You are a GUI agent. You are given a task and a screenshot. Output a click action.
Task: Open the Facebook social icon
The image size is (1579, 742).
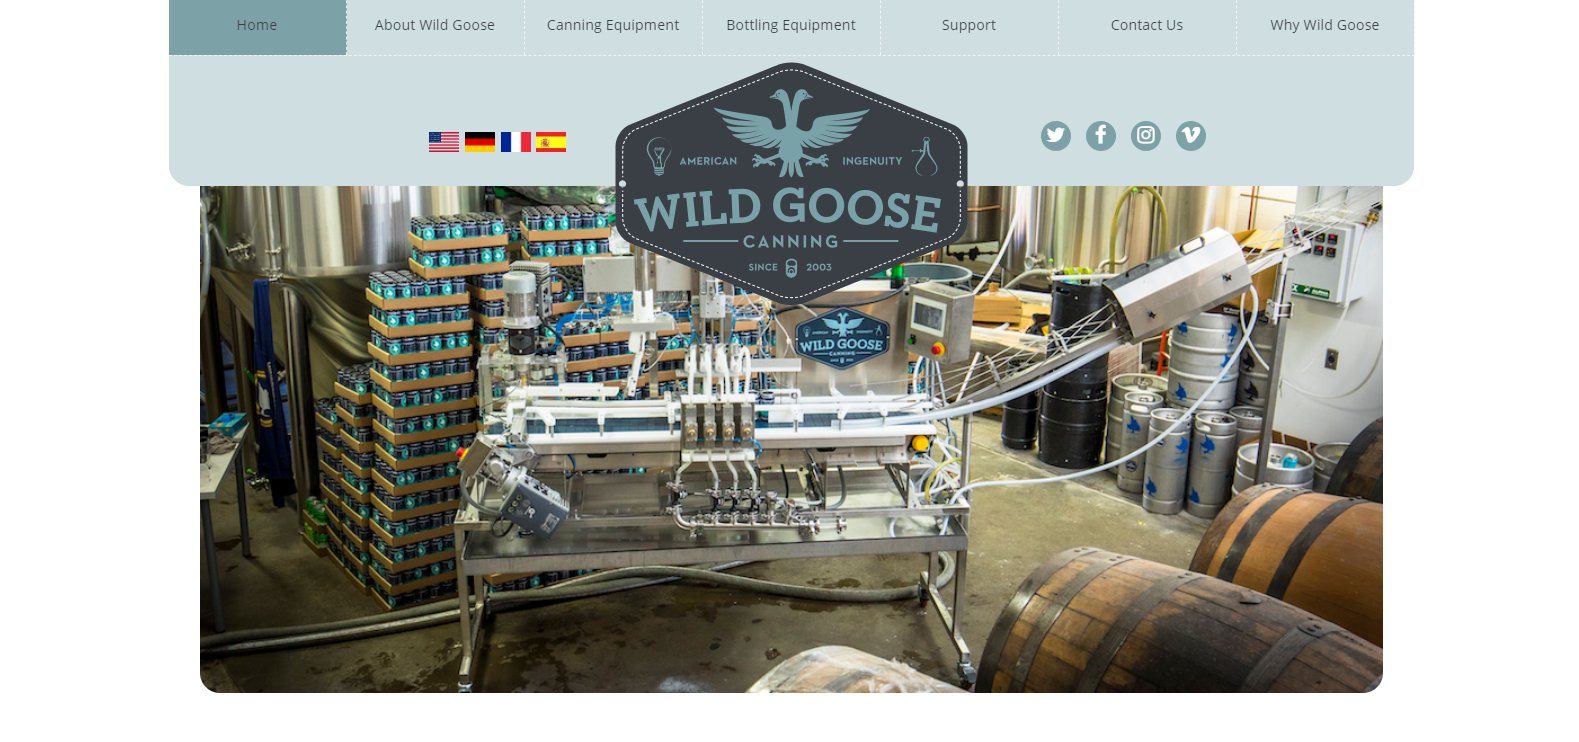1101,136
